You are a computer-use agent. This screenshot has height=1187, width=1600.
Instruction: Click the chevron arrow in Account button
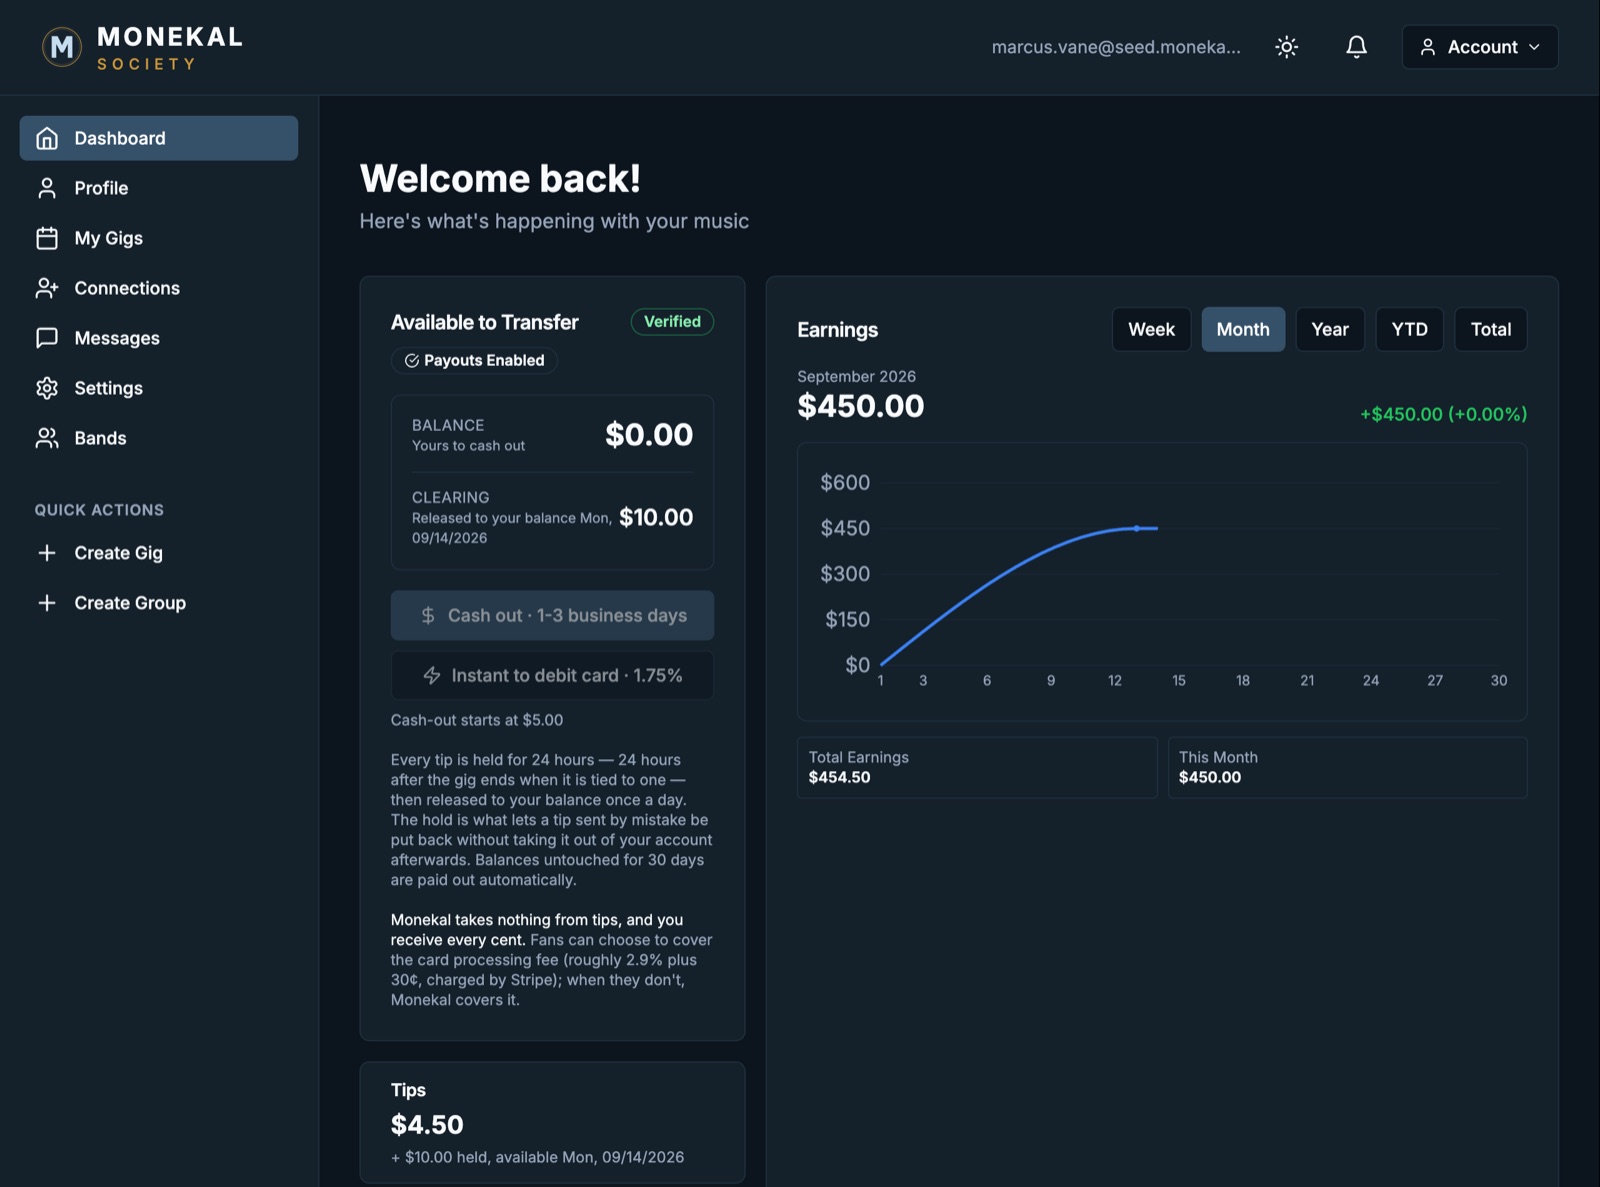1534,47
